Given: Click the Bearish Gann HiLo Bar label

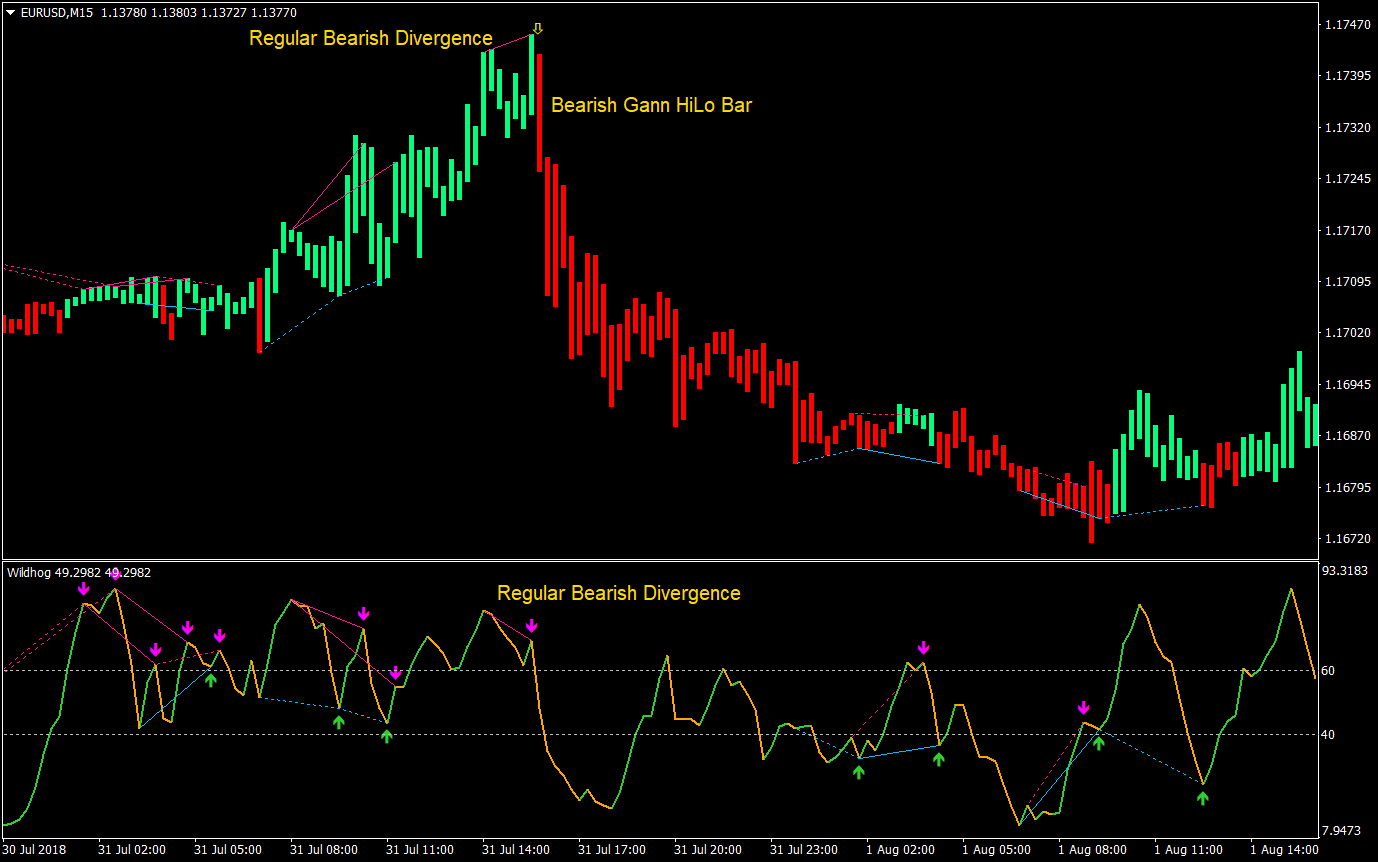Looking at the screenshot, I should pos(652,105).
